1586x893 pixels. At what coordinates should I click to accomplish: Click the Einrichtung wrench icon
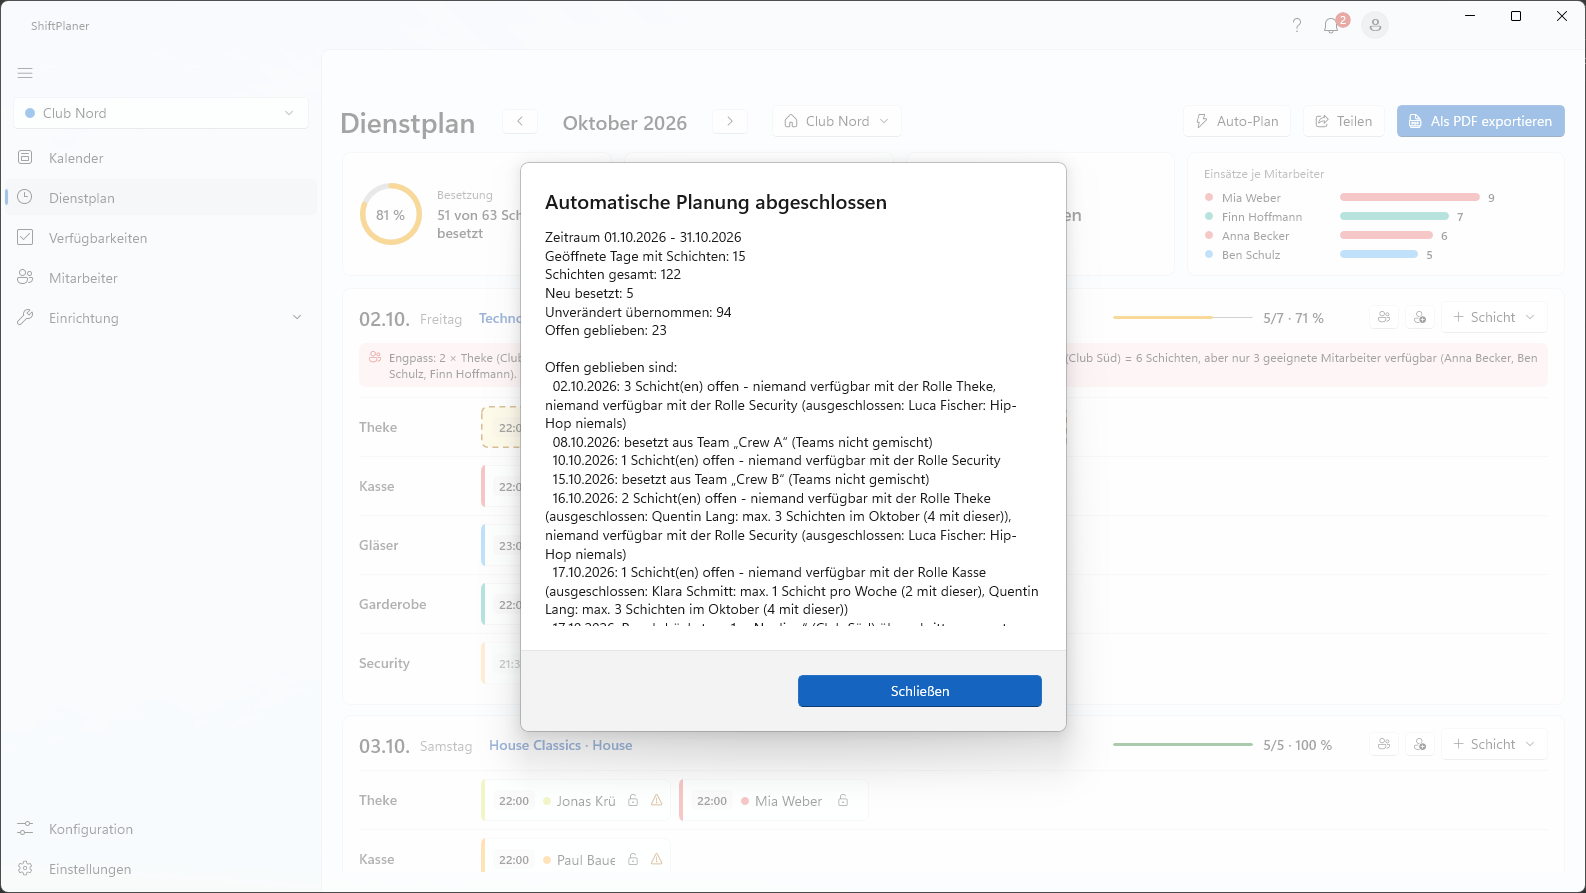click(x=25, y=317)
